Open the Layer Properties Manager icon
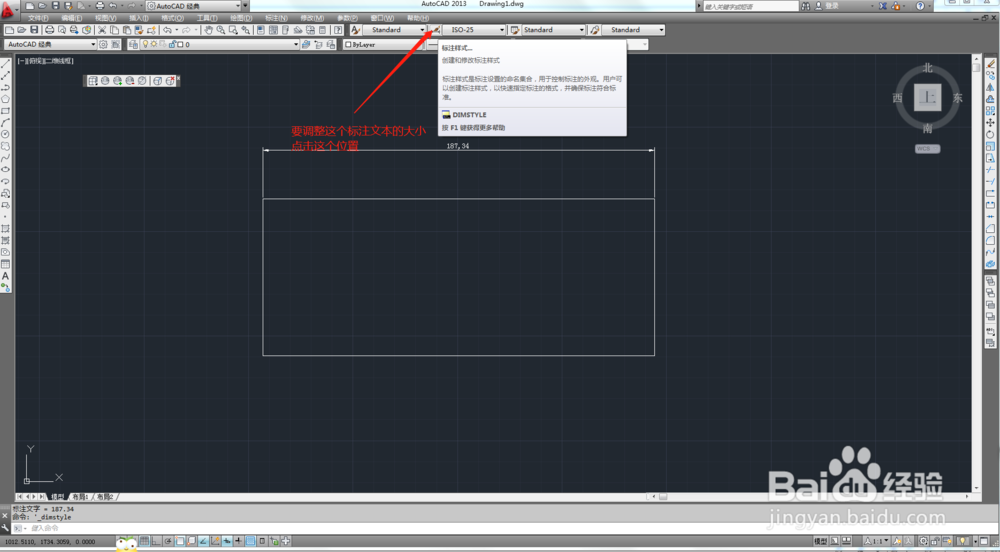This screenshot has height=552, width=1000. (x=133, y=45)
